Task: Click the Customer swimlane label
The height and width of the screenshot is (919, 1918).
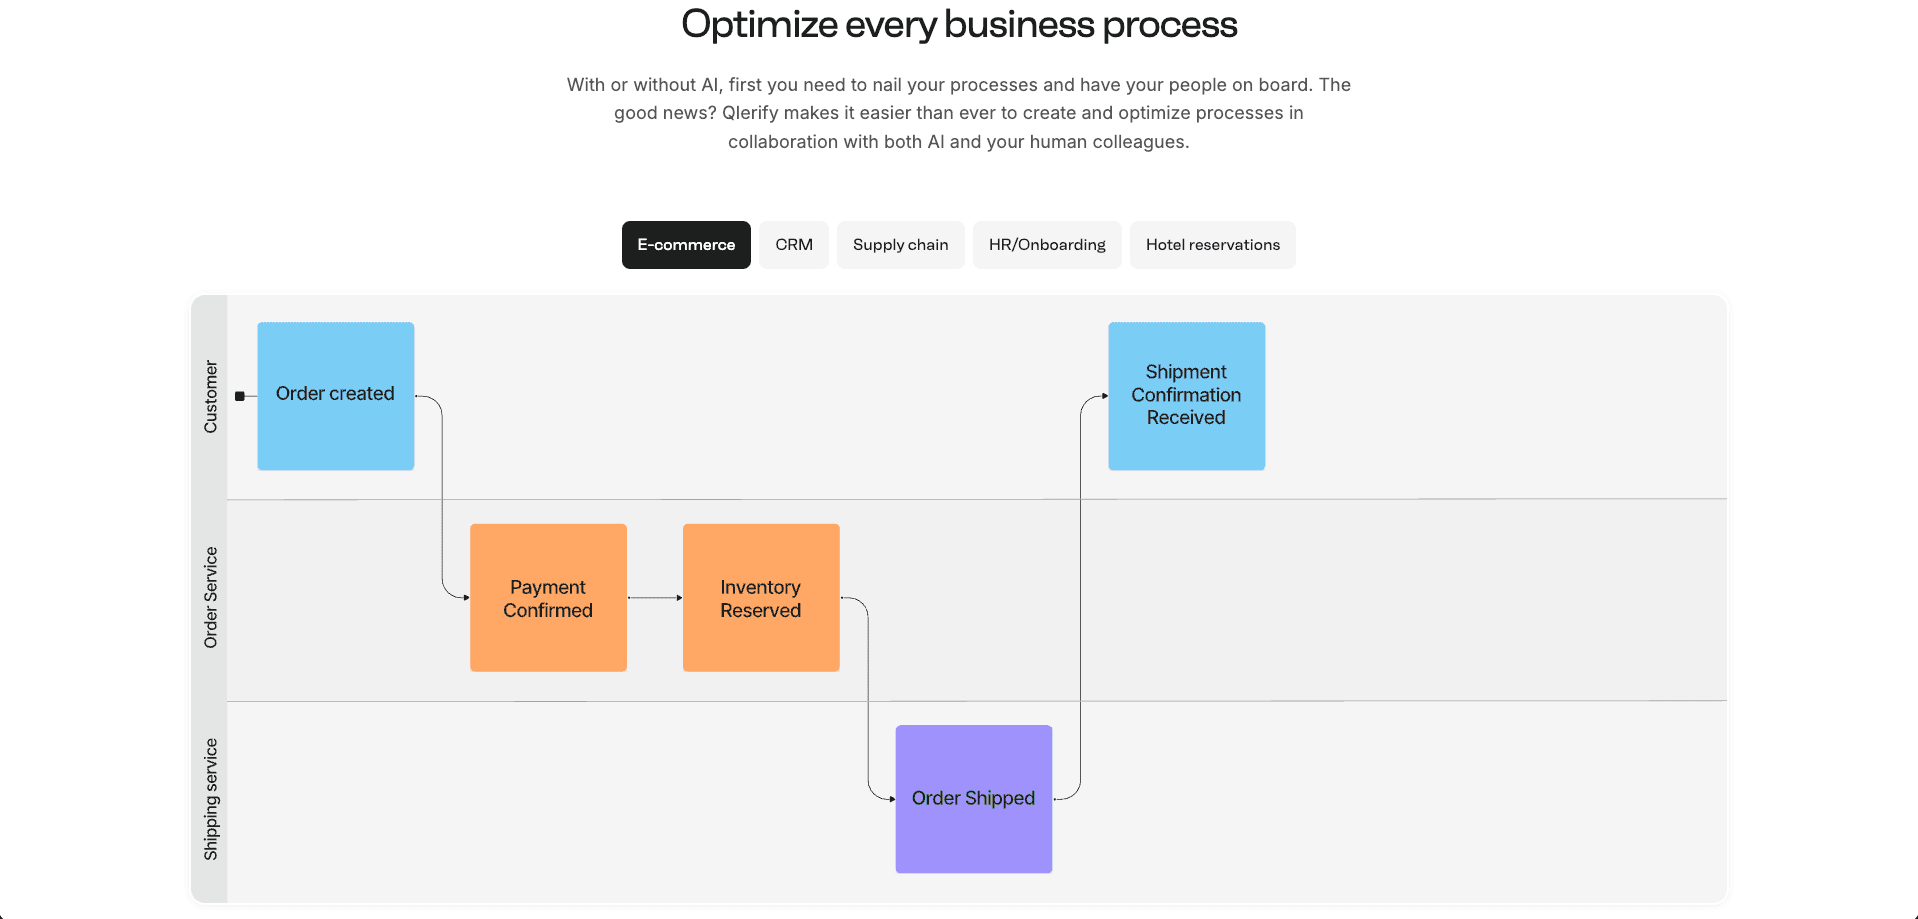Action: tap(210, 395)
